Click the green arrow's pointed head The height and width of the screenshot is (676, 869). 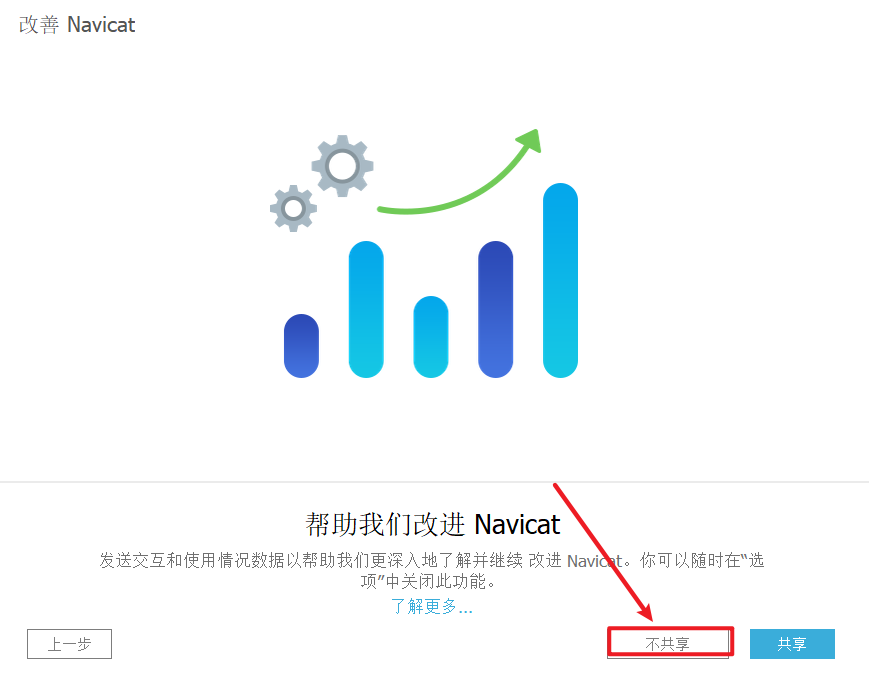point(529,141)
